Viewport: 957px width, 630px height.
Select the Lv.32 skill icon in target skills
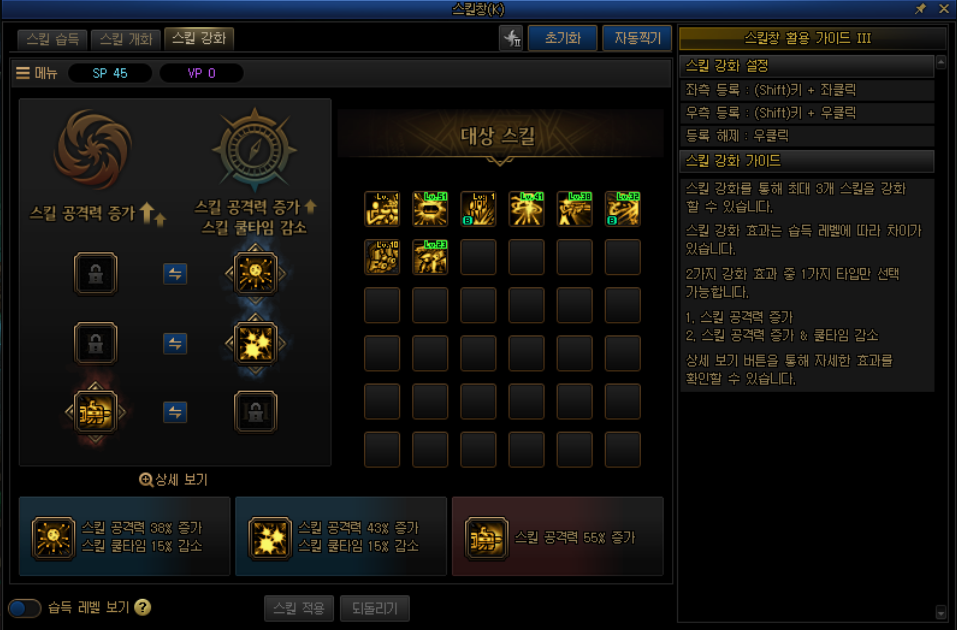[623, 209]
